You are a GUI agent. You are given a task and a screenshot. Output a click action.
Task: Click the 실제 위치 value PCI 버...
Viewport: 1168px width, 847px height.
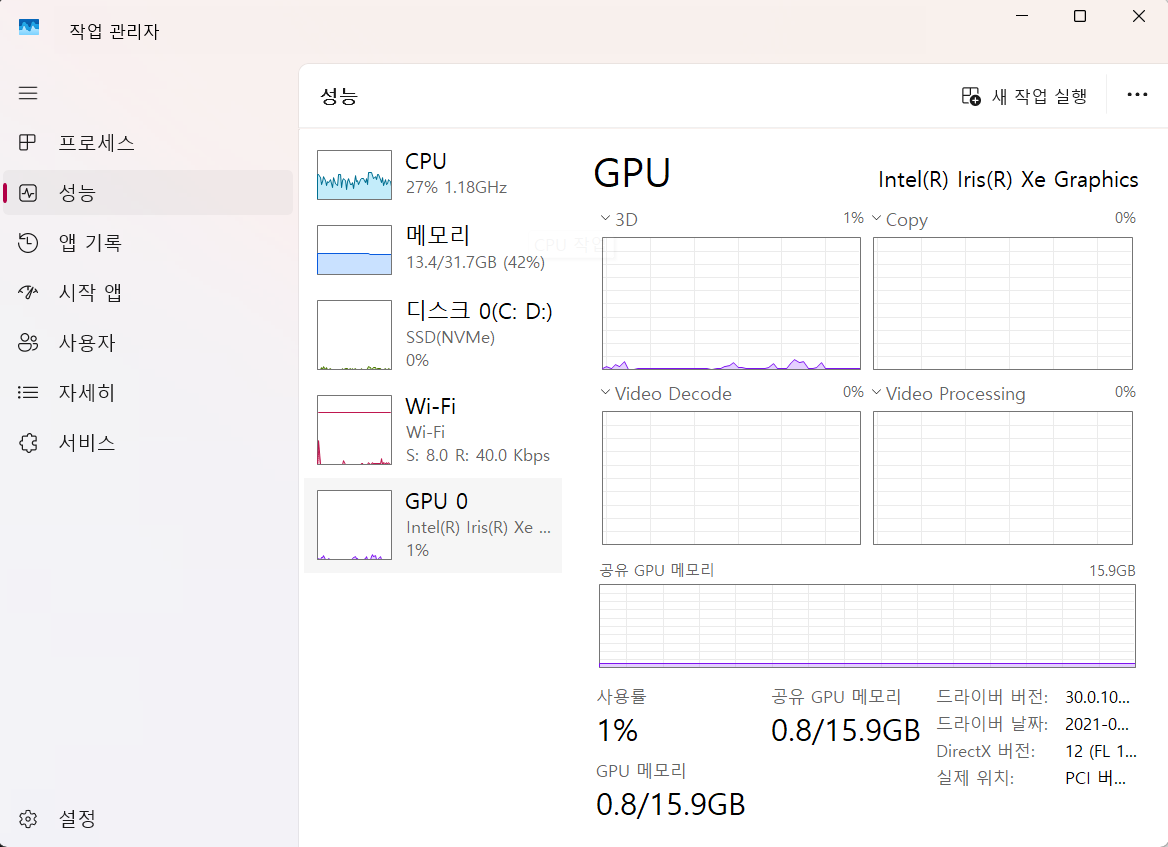point(1095,778)
